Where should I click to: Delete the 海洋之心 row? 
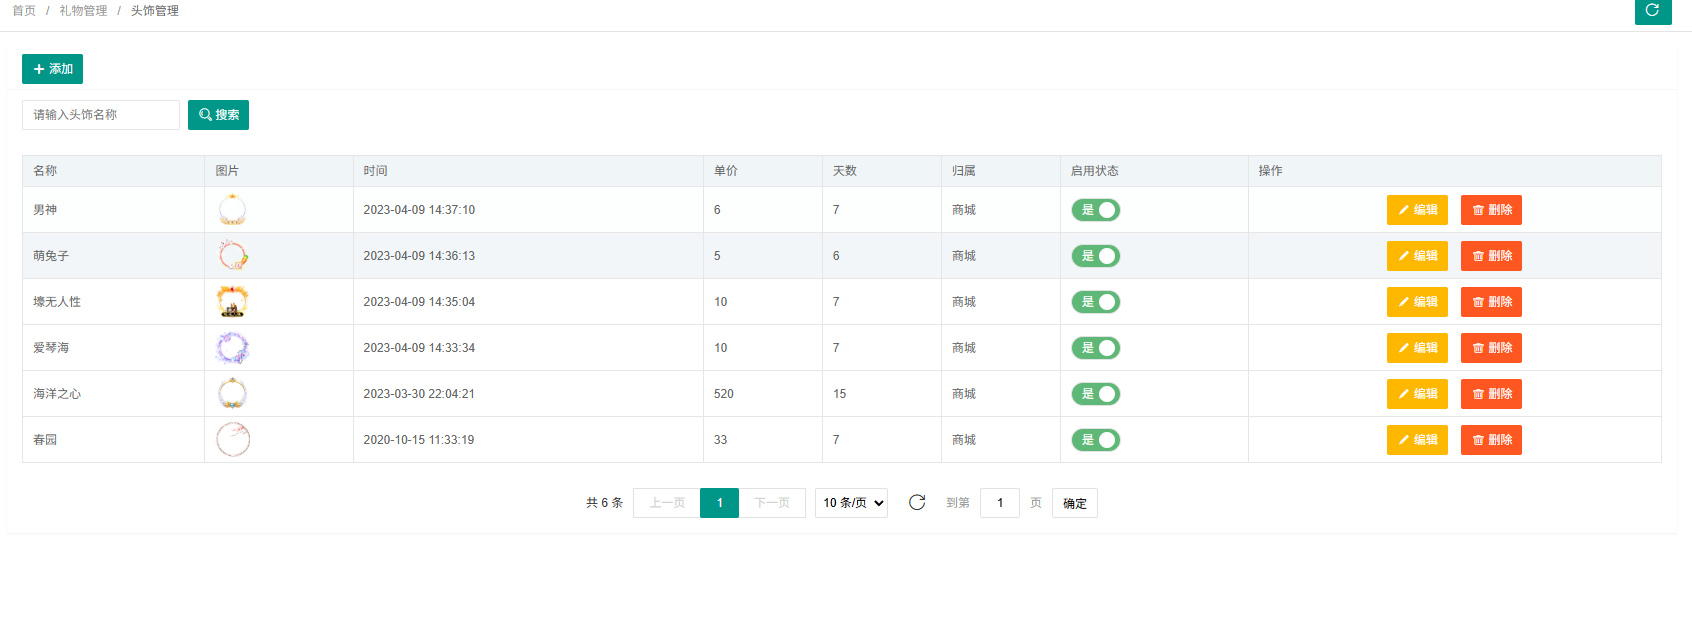click(1490, 394)
